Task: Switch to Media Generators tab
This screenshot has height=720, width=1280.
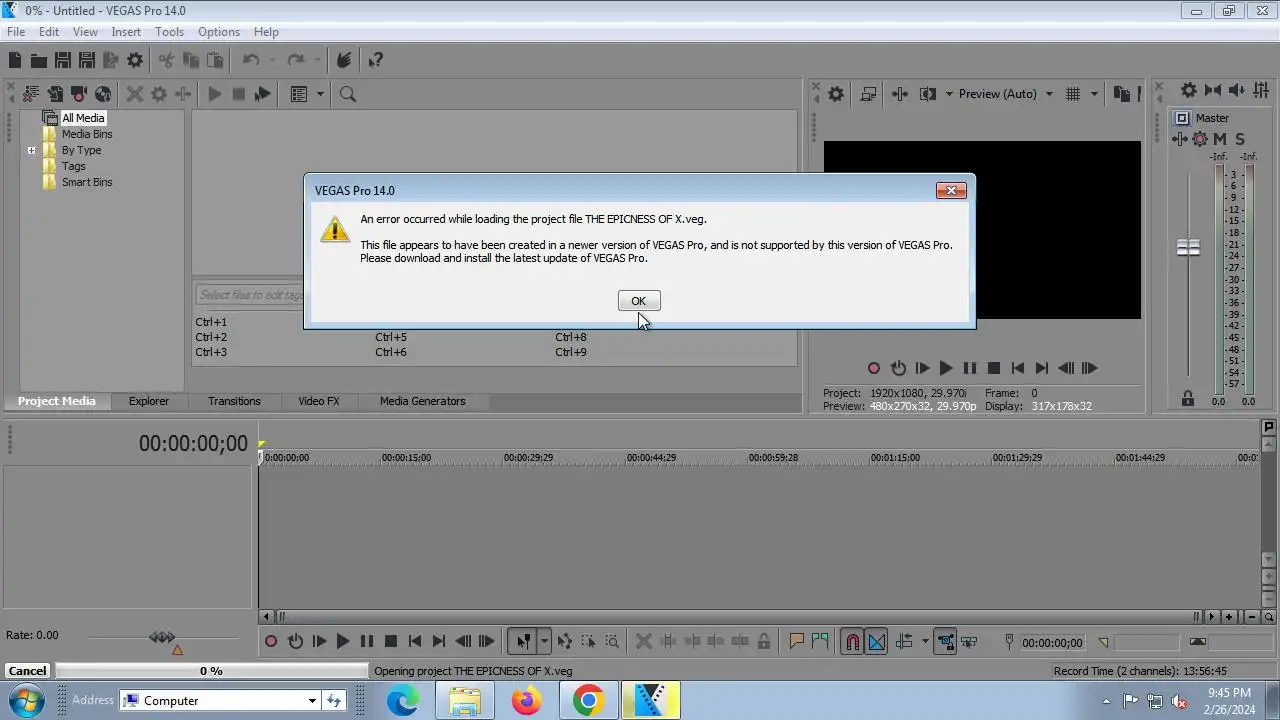Action: 422,401
